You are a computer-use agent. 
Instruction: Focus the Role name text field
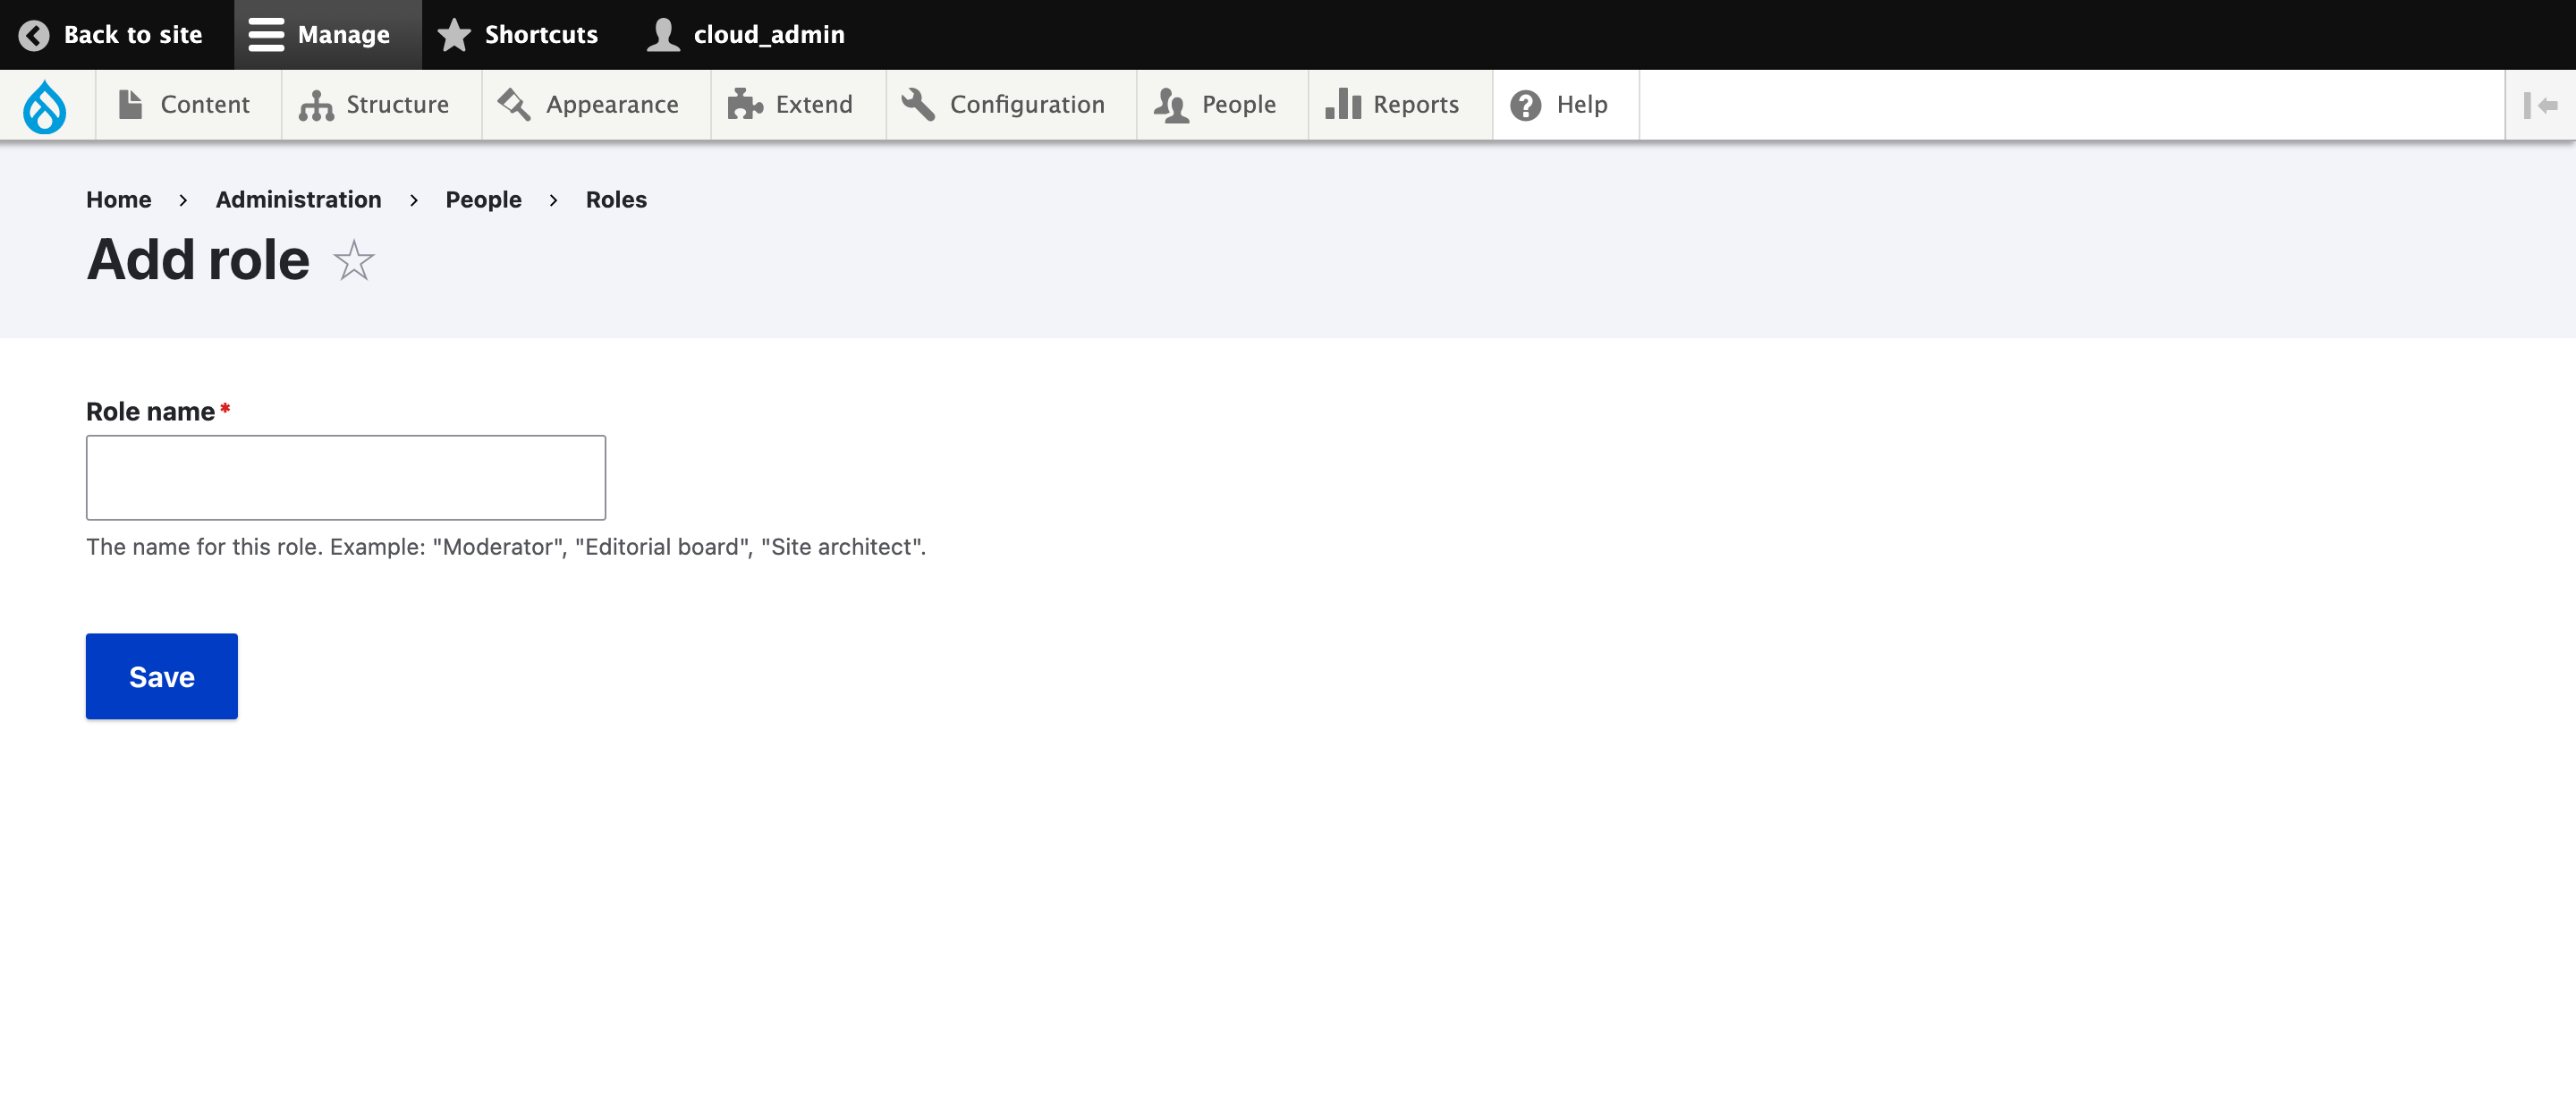[x=345, y=477]
